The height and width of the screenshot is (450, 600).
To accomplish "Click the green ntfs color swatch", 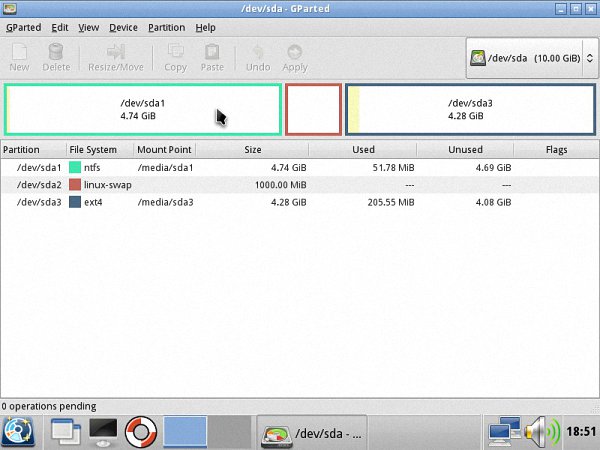I will [75, 167].
